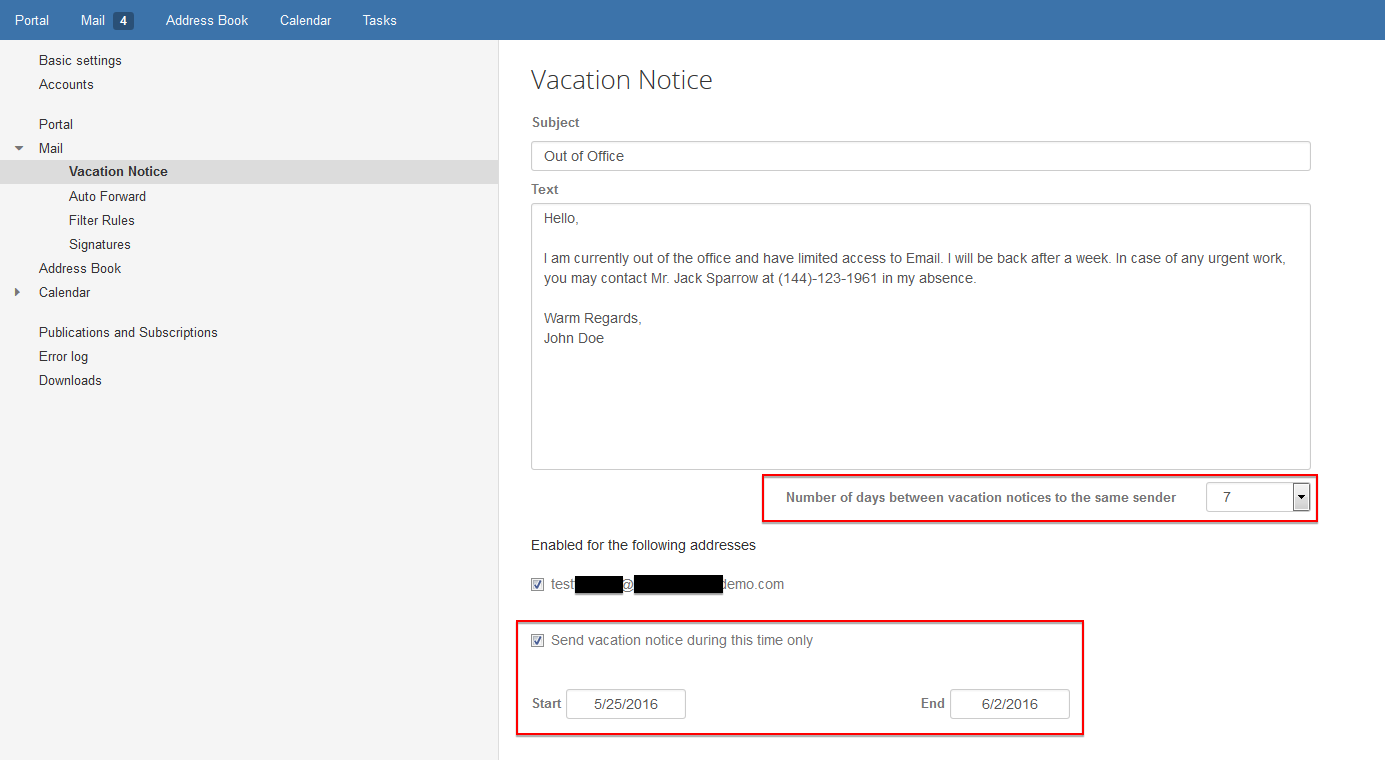Toggle 'Send vacation notice during this time only'
This screenshot has width=1386, height=760.
point(538,641)
